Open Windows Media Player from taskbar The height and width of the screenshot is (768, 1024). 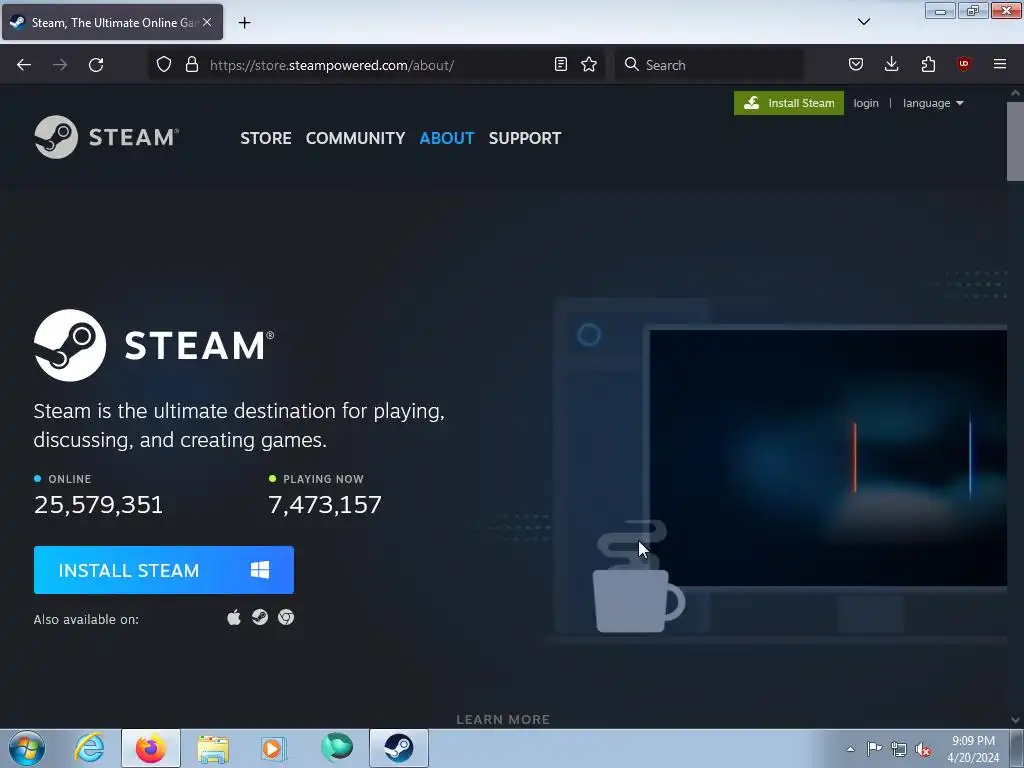274,748
